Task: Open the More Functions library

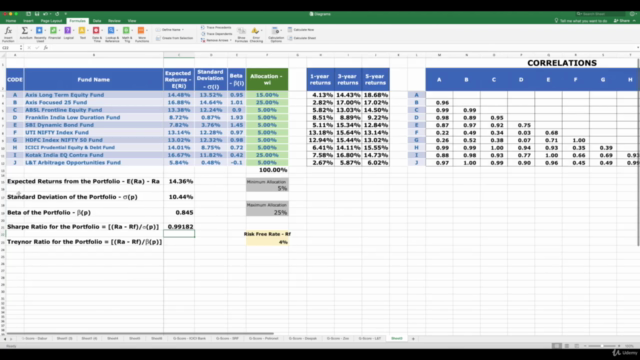Action: 142,34
